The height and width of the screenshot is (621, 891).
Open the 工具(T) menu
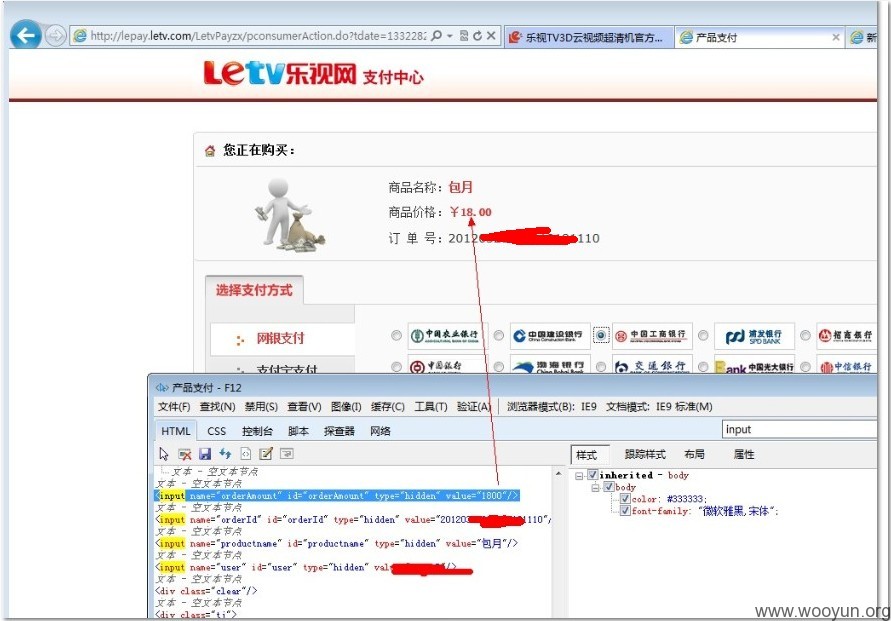click(x=431, y=407)
